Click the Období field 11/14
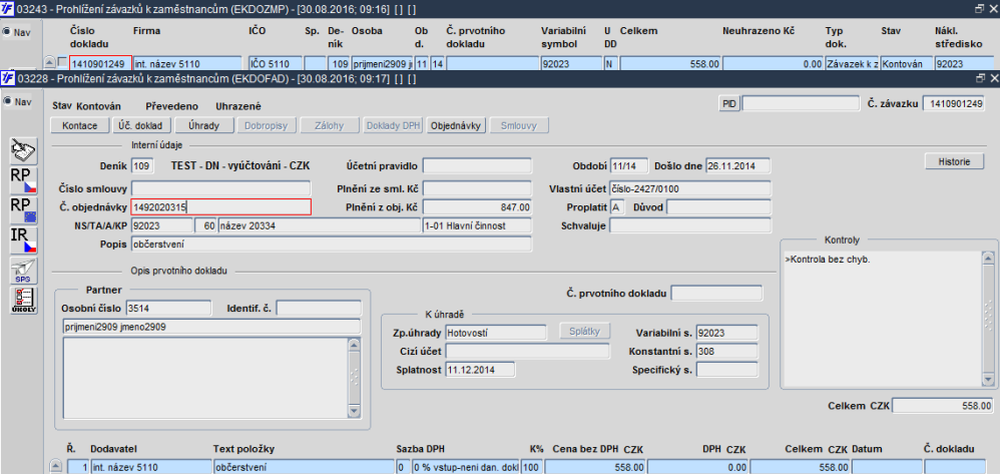1000x474 pixels. (629, 166)
